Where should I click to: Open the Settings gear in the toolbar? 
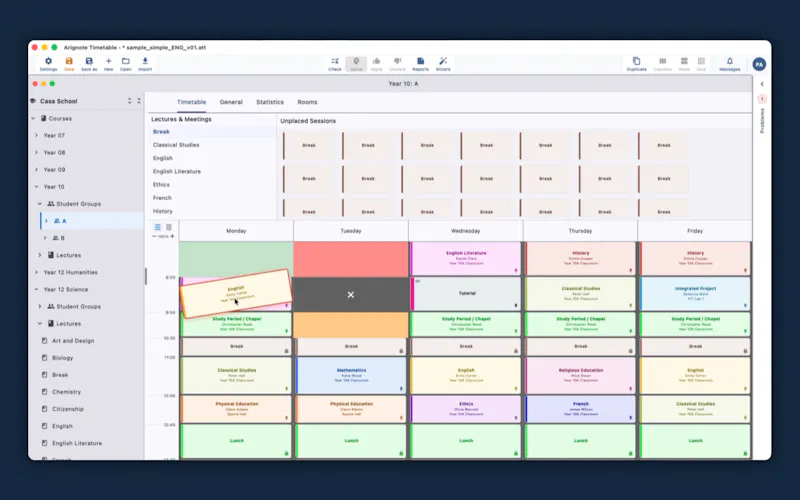pos(48,64)
